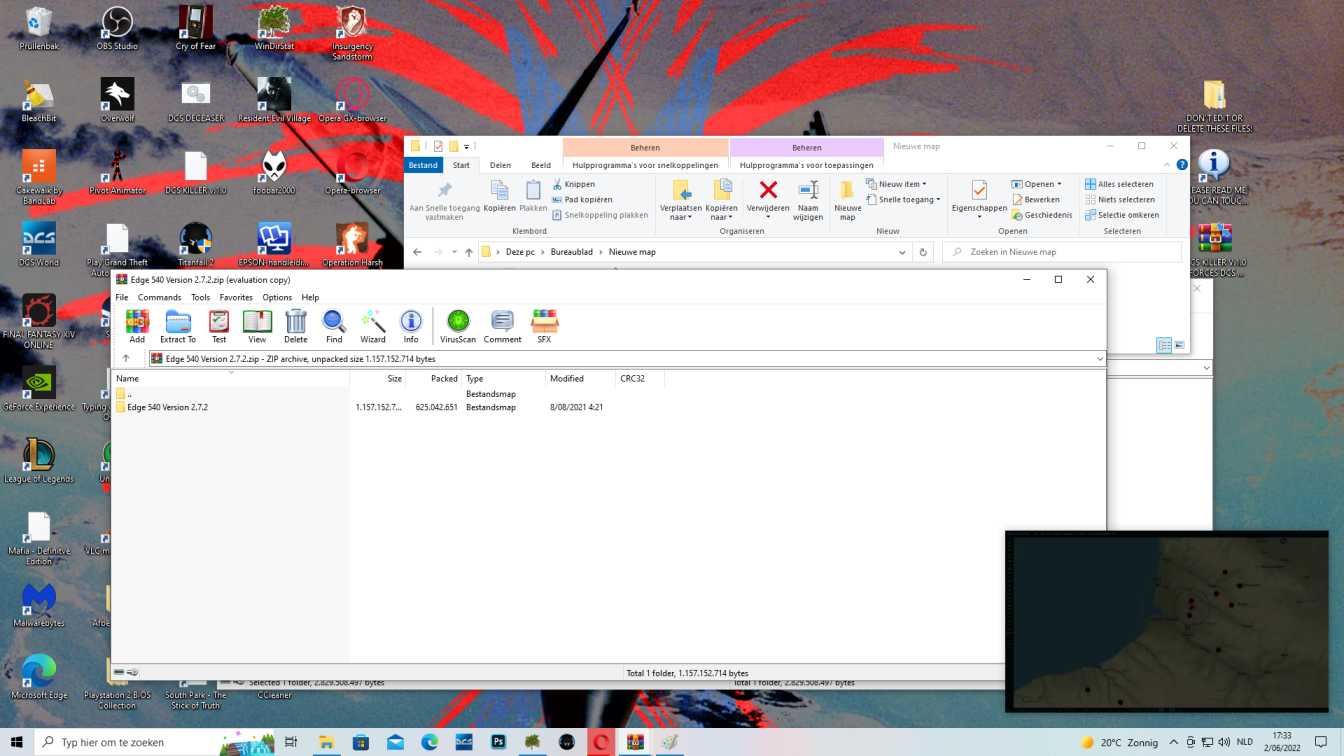Click the Info toolbar icon
Screen dimensions: 1344x756
[x=411, y=326]
